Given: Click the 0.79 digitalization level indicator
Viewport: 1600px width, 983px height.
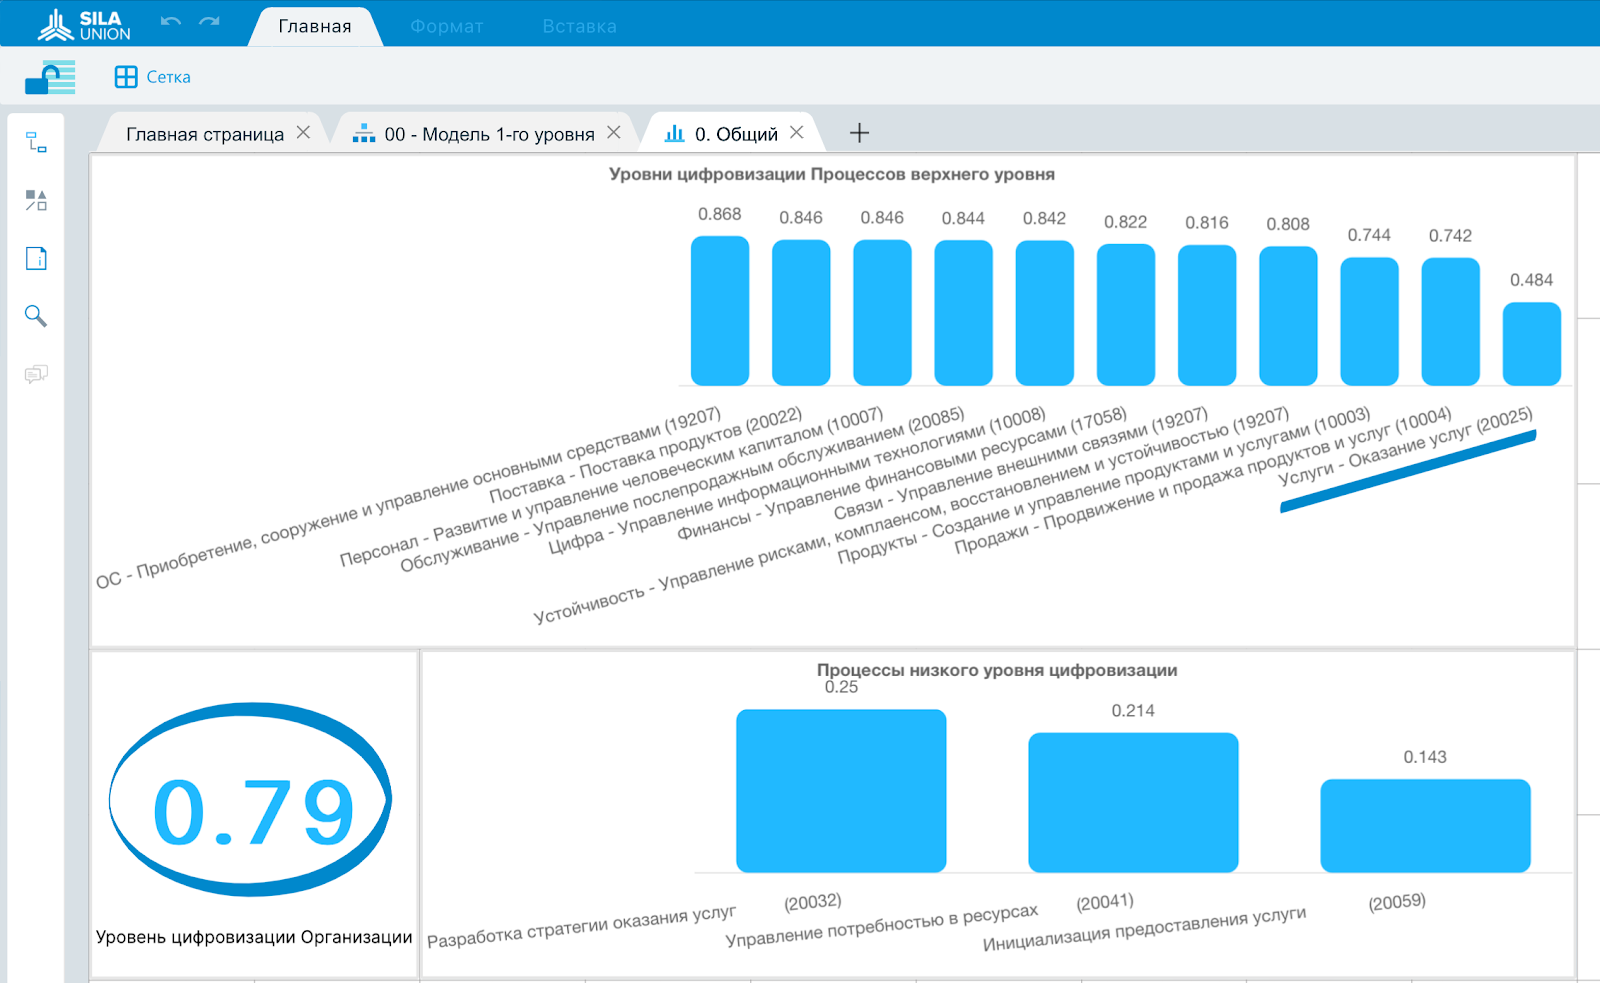Looking at the screenshot, I should tap(253, 810).
